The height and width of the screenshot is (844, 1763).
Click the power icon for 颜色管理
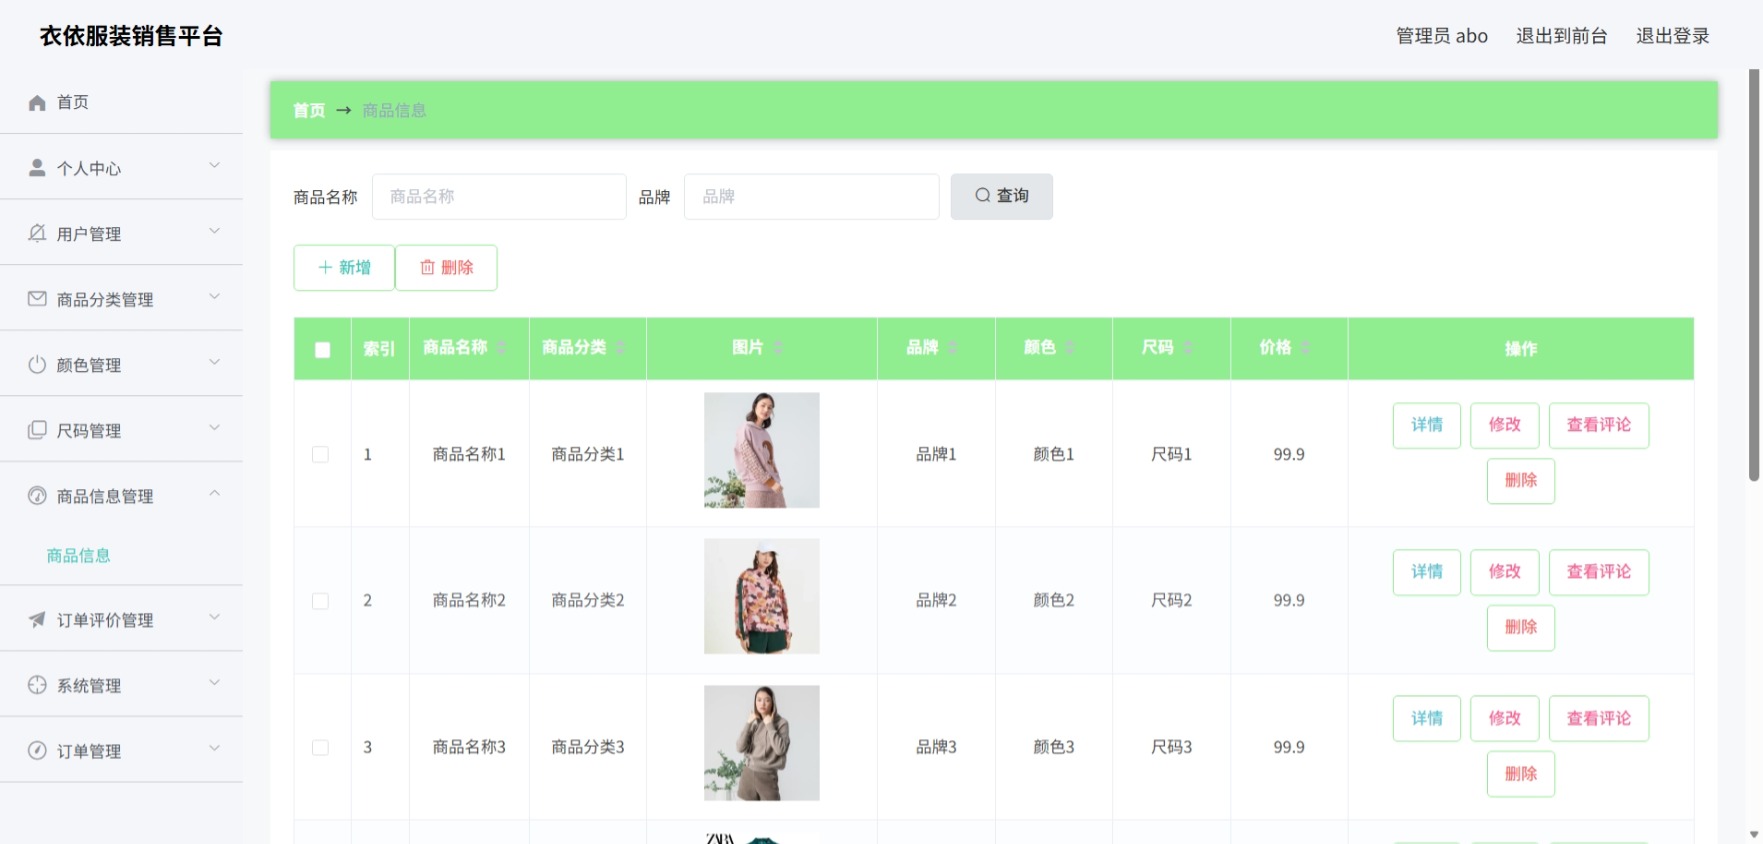point(37,364)
